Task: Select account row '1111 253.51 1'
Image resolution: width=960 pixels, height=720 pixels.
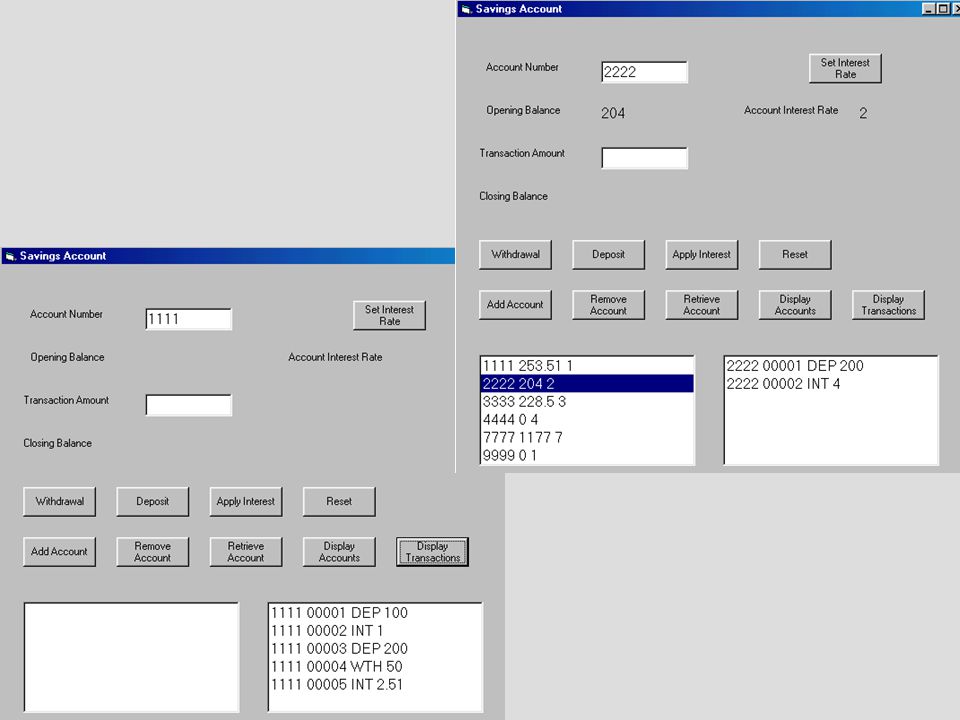Action: (587, 366)
